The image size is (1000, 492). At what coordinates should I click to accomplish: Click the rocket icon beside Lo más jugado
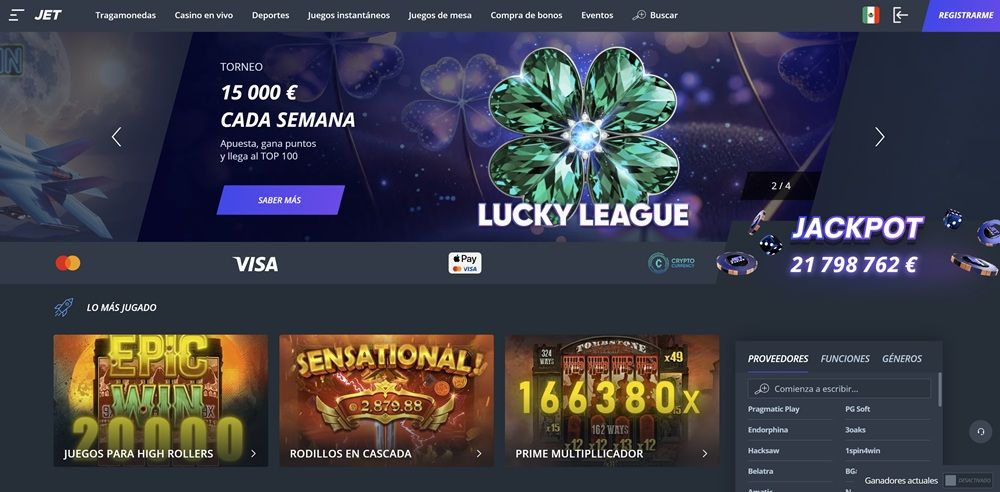coord(63,308)
